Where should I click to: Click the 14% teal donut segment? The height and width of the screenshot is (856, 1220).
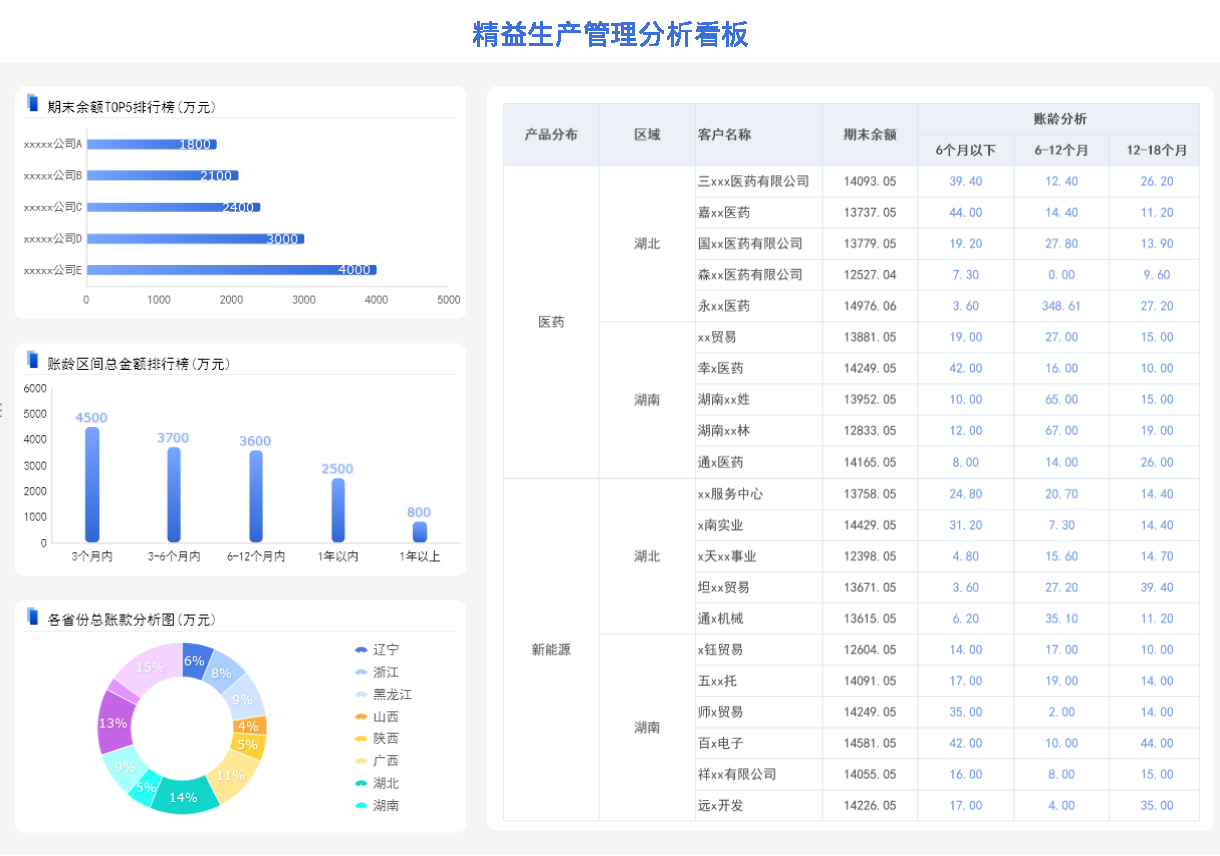pyautogui.click(x=183, y=796)
